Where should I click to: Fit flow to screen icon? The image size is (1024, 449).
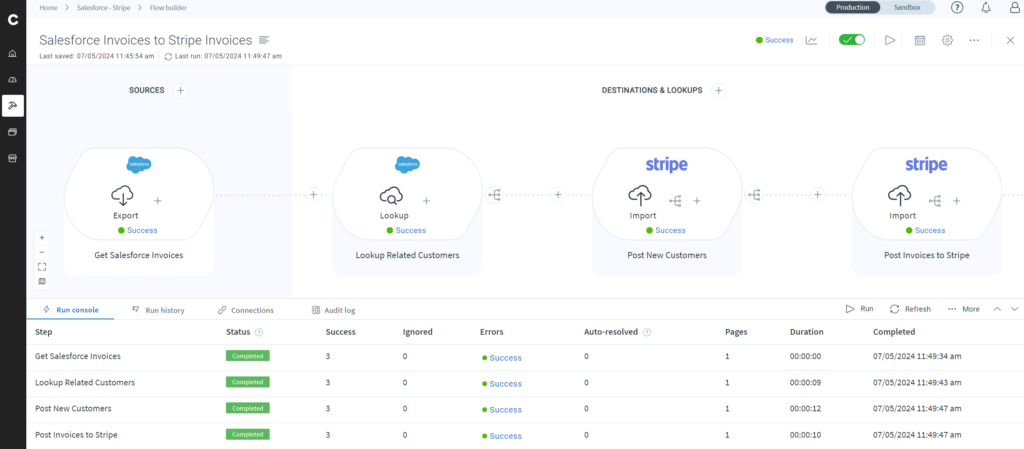click(42, 266)
